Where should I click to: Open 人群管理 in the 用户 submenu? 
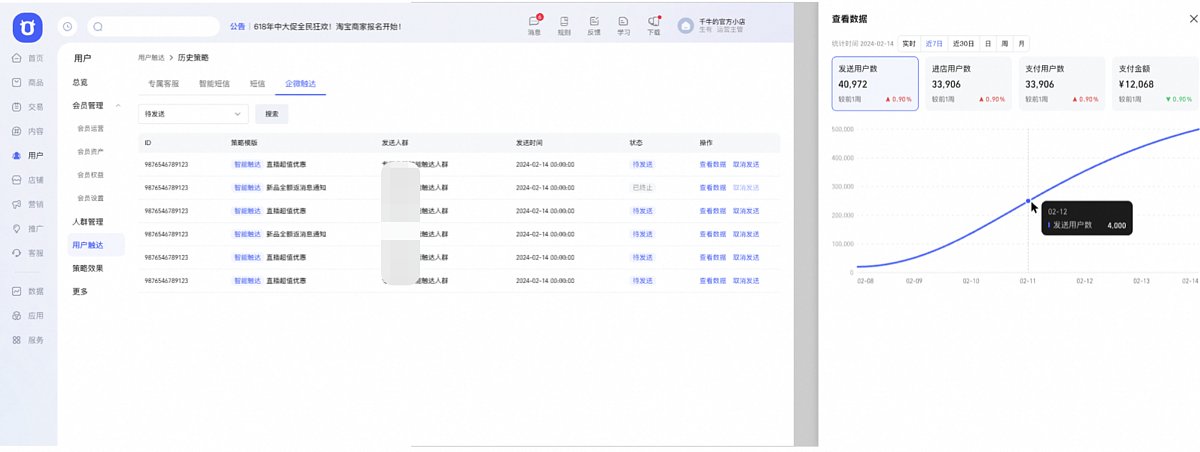pyautogui.click(x=88, y=221)
